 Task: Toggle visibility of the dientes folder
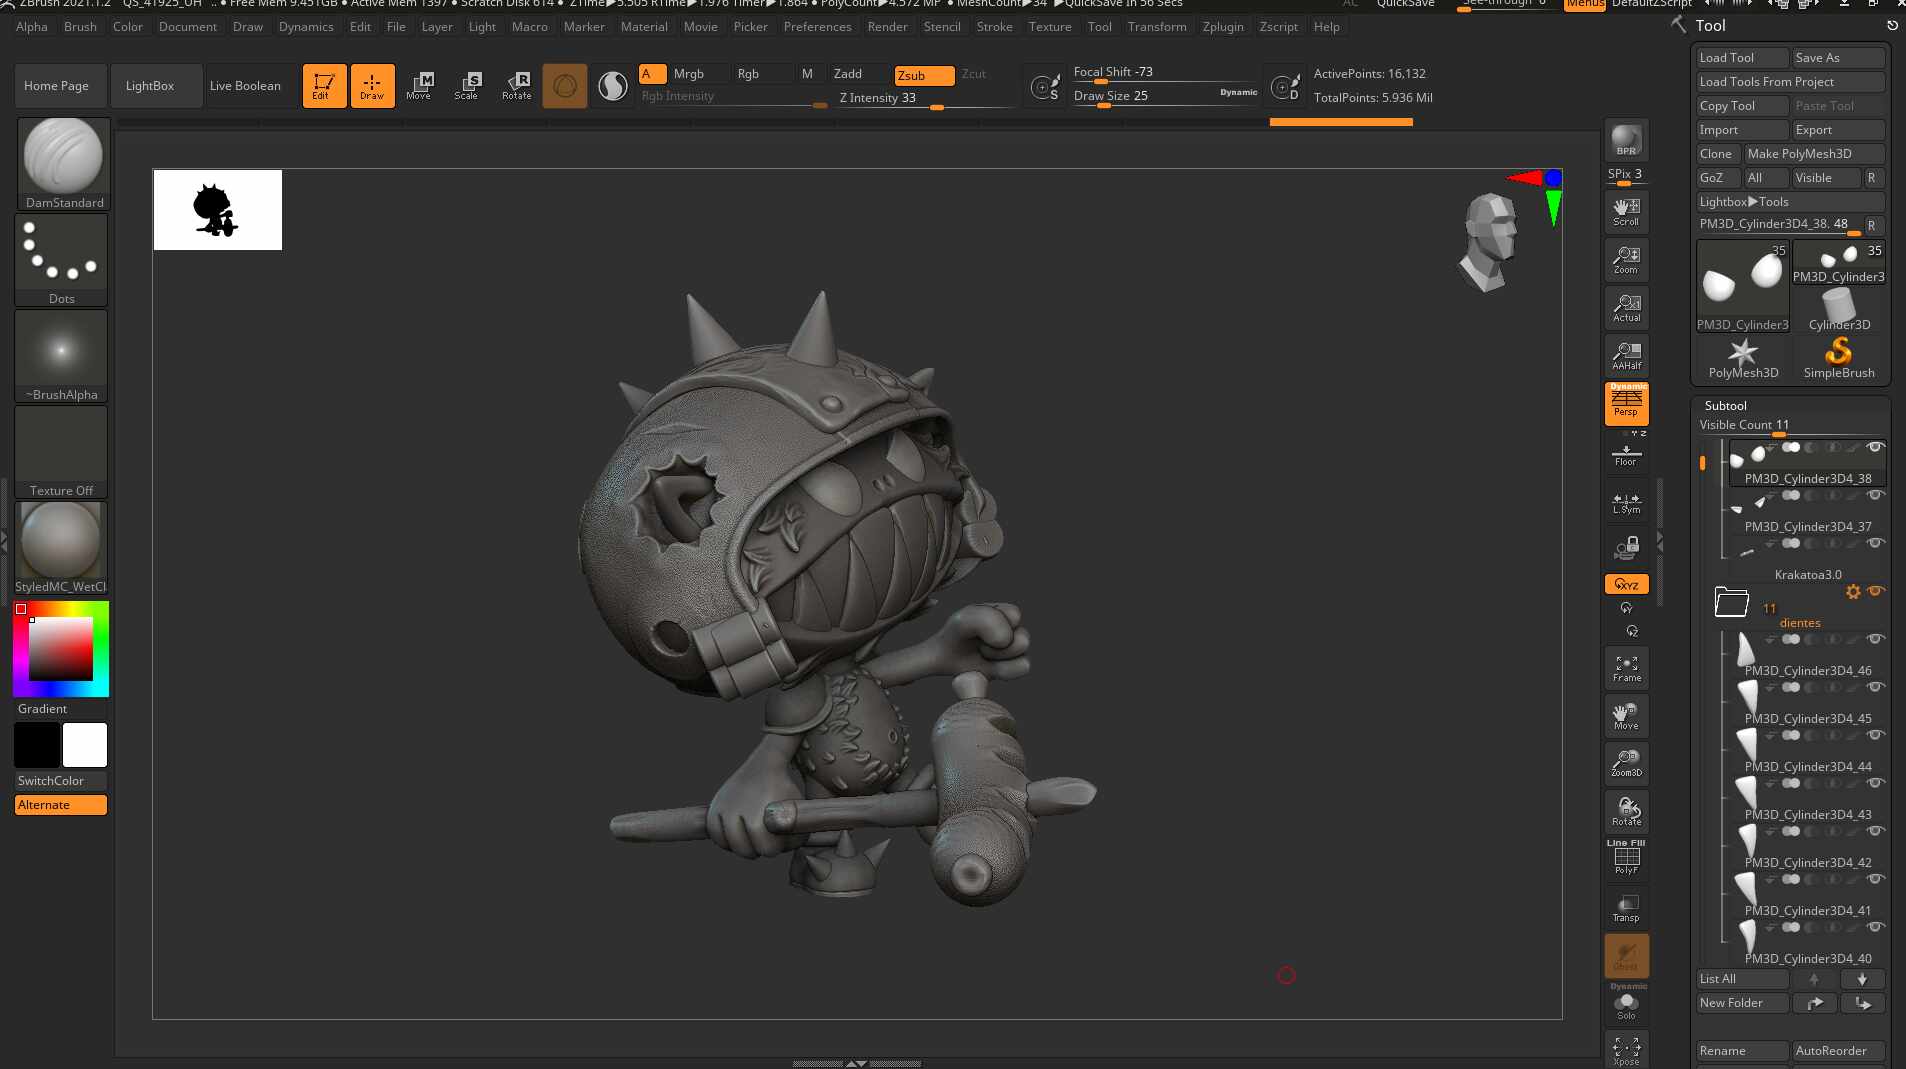coord(1876,591)
